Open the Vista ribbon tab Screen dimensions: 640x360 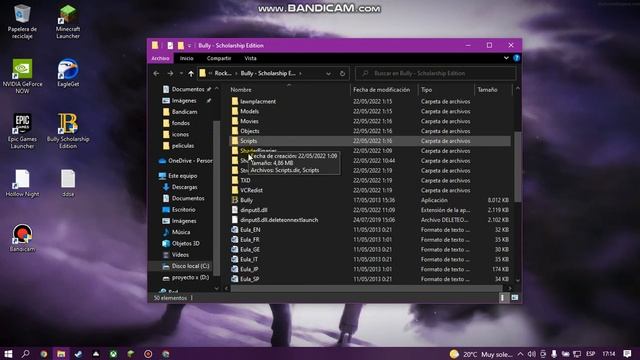250,58
